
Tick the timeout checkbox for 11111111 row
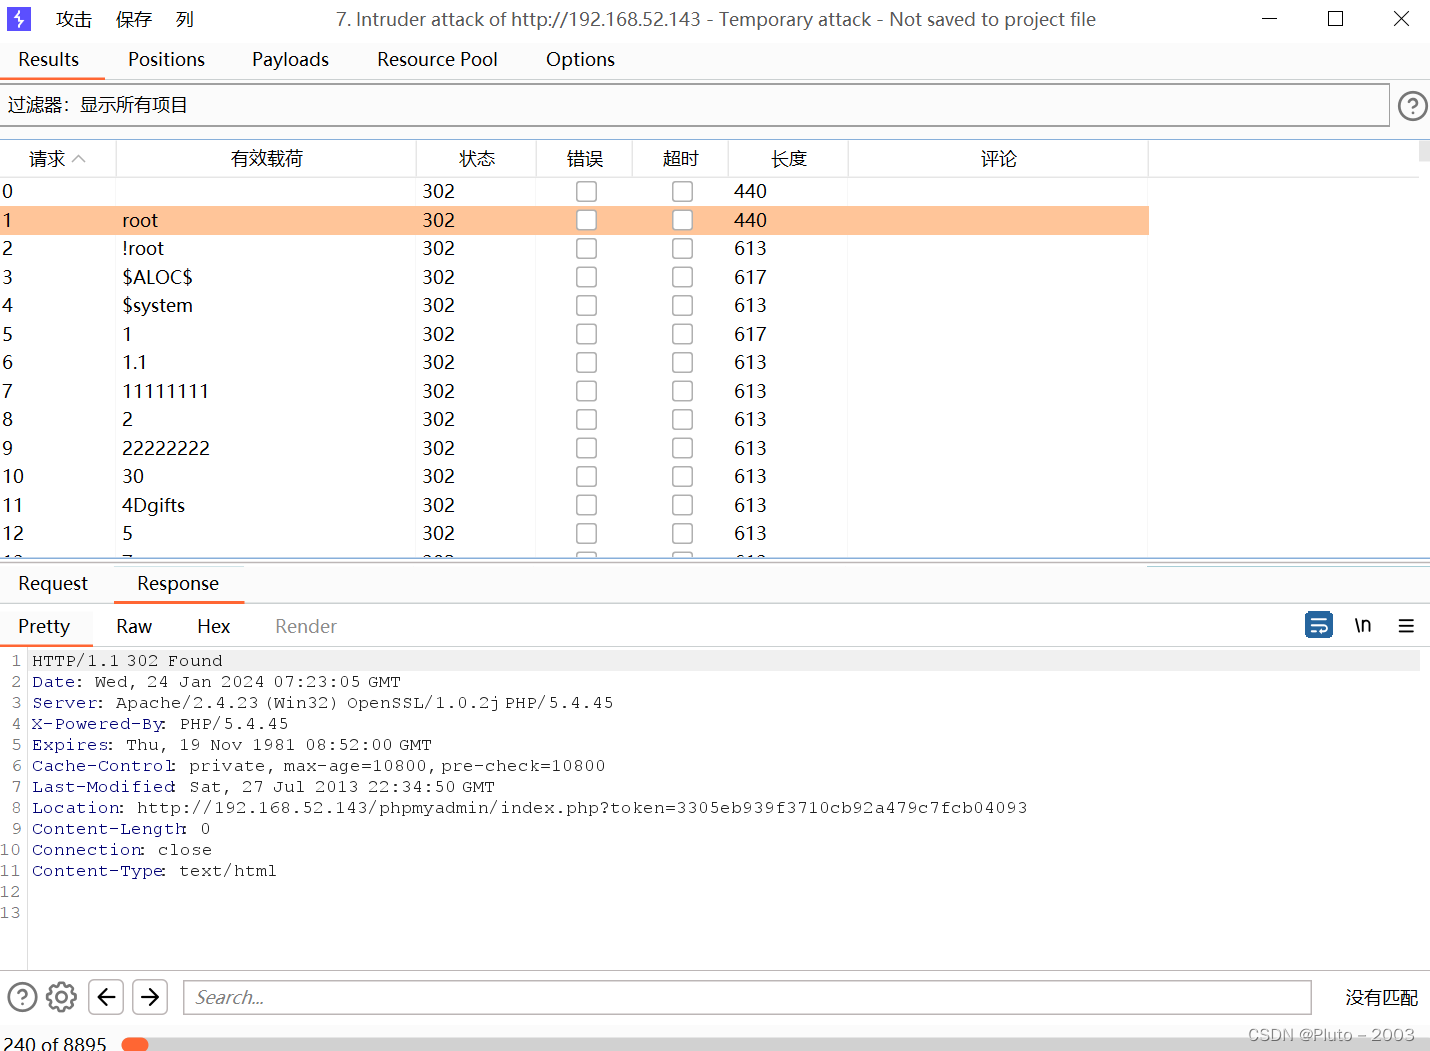(682, 391)
